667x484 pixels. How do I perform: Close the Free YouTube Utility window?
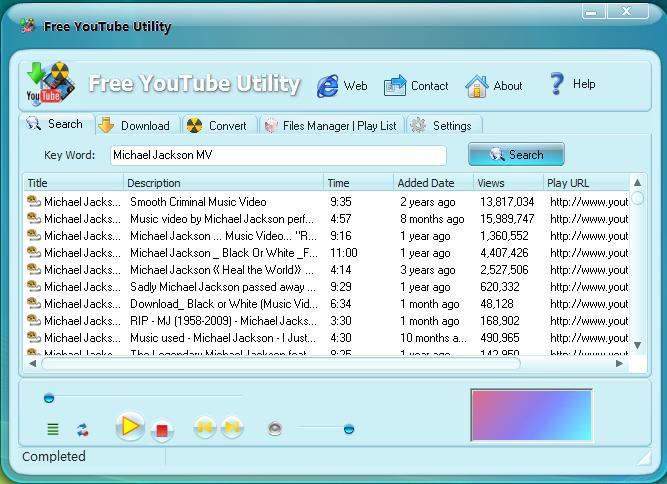click(627, 11)
